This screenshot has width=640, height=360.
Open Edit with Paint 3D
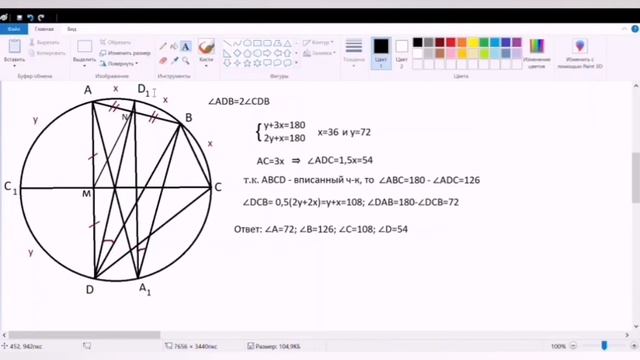580,53
